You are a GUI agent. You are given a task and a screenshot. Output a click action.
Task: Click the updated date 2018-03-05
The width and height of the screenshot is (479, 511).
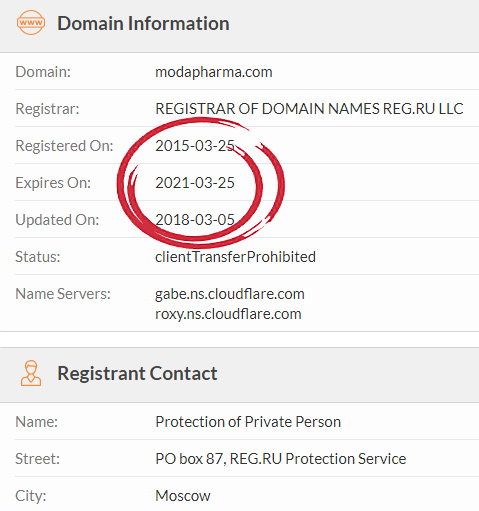pos(195,220)
